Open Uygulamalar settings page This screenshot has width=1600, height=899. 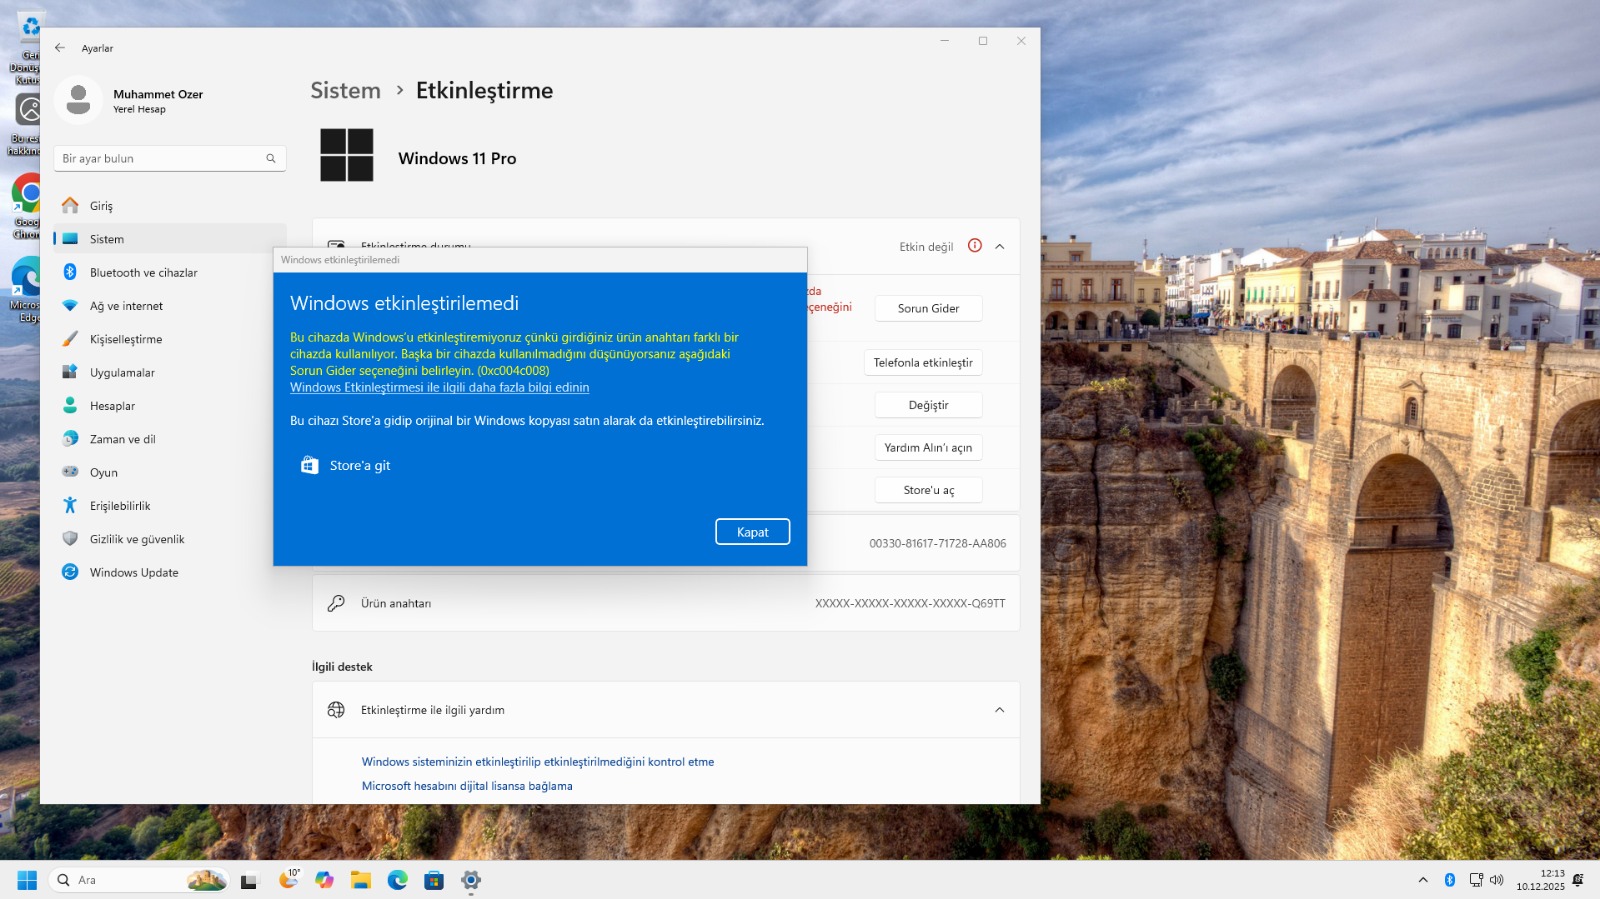point(170,372)
